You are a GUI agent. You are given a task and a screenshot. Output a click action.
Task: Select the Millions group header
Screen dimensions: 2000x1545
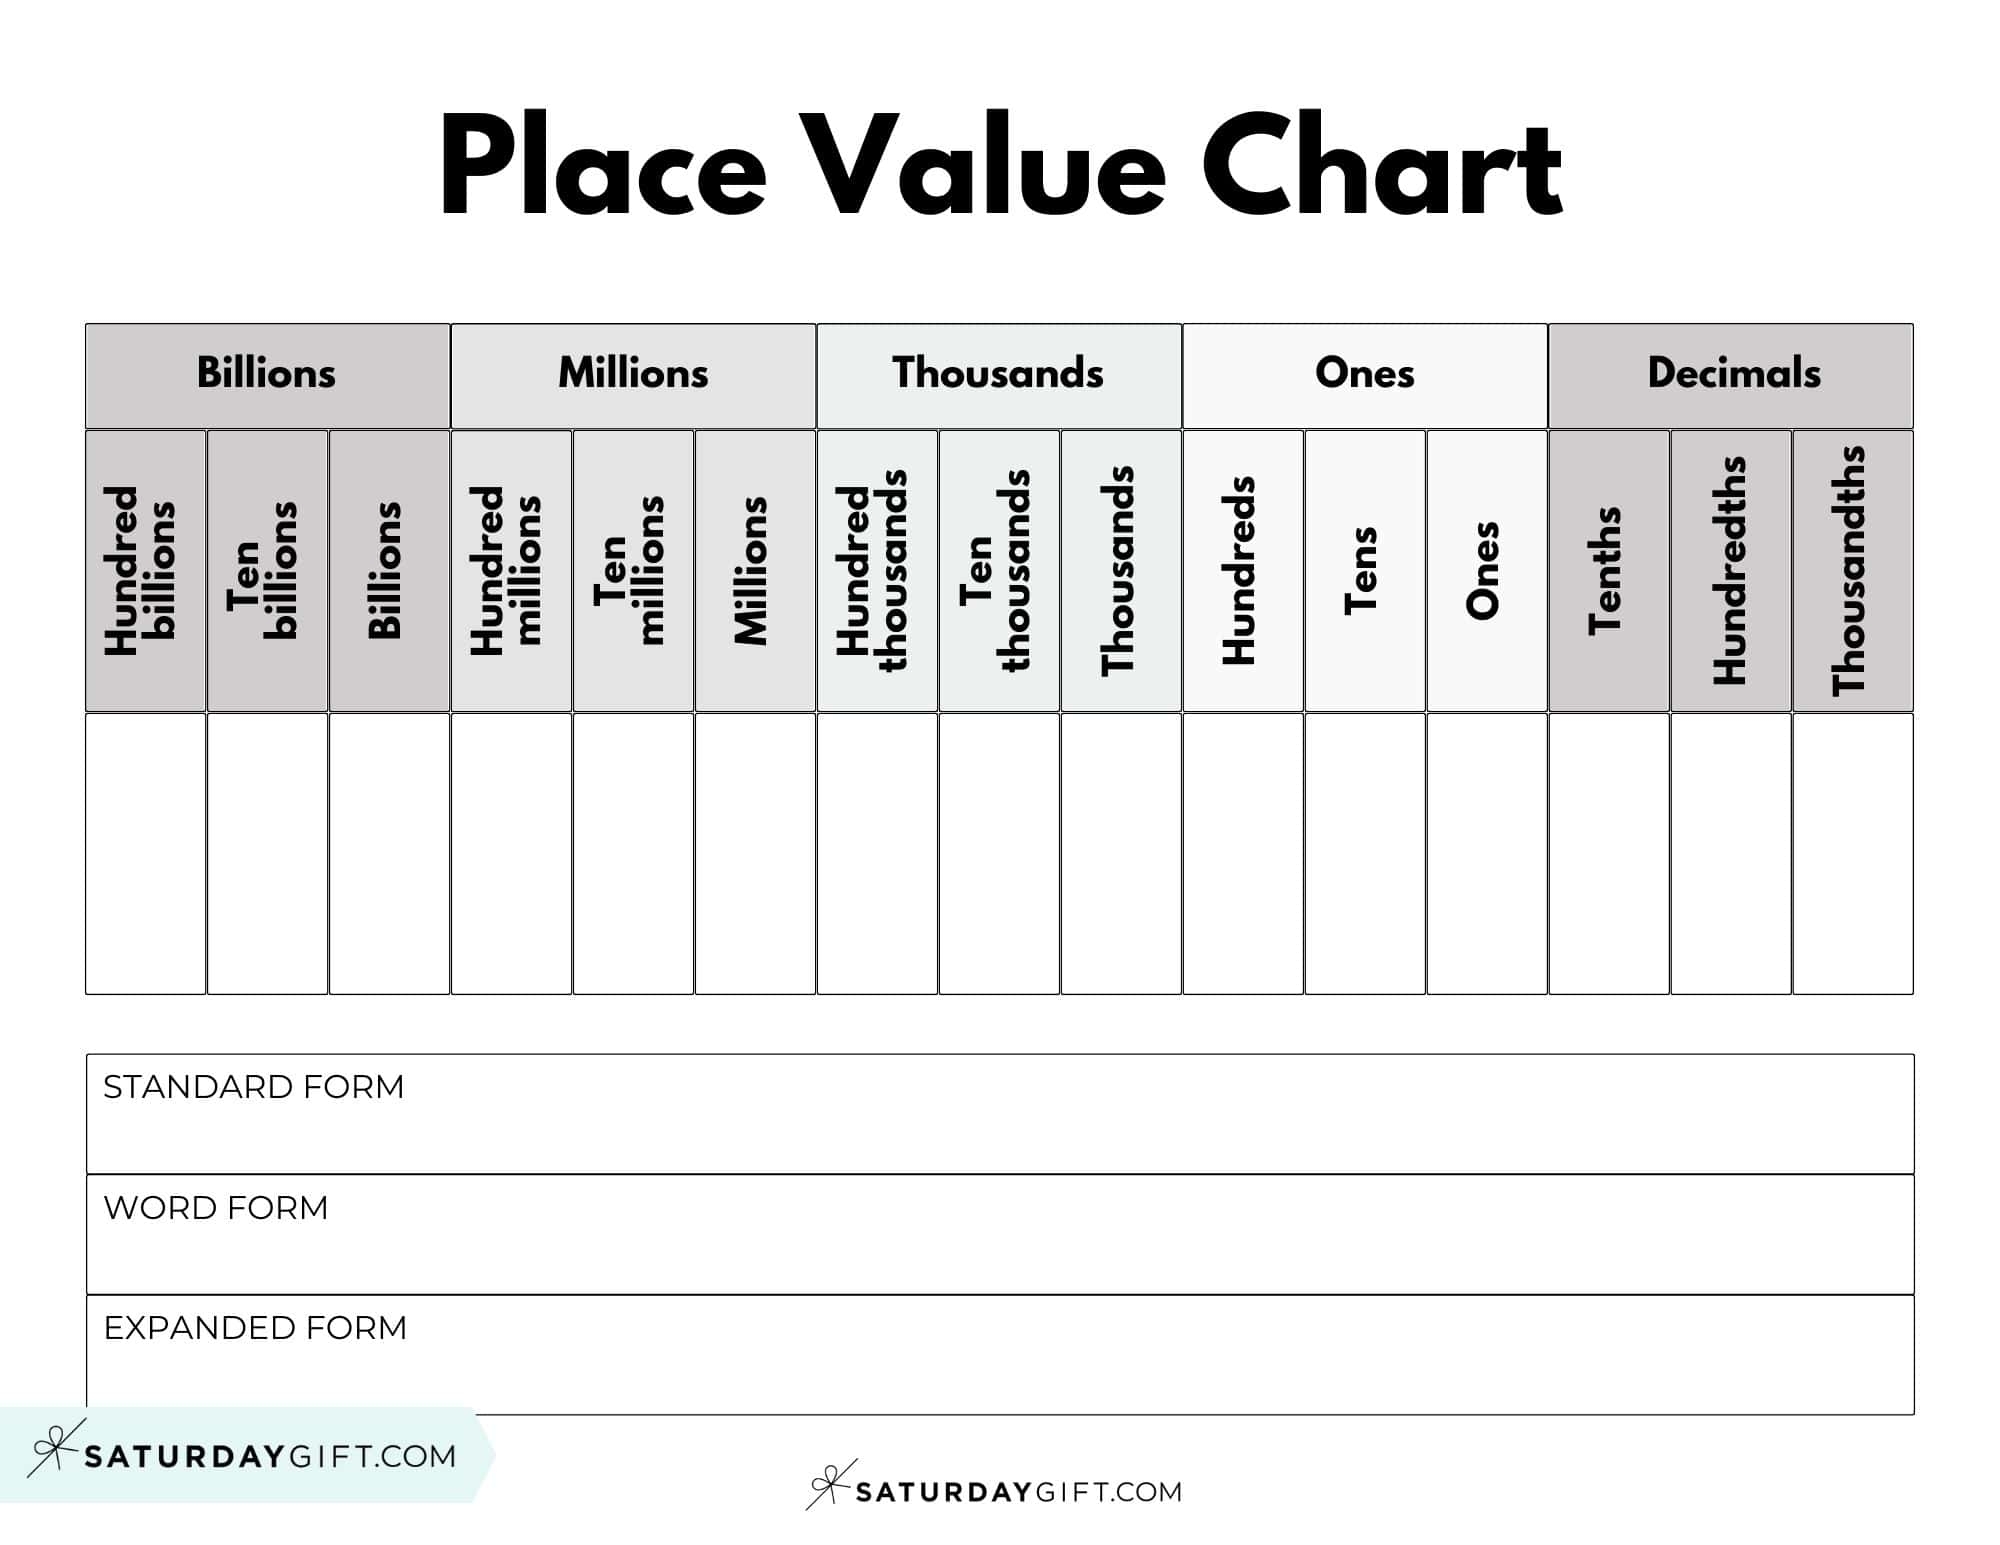633,375
